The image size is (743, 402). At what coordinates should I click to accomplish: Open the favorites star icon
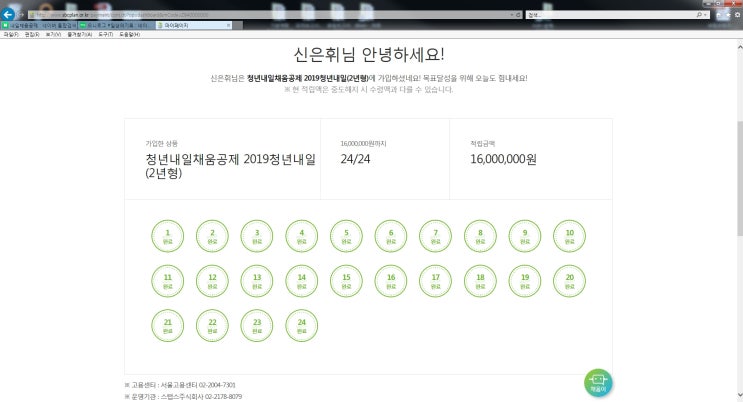(728, 15)
